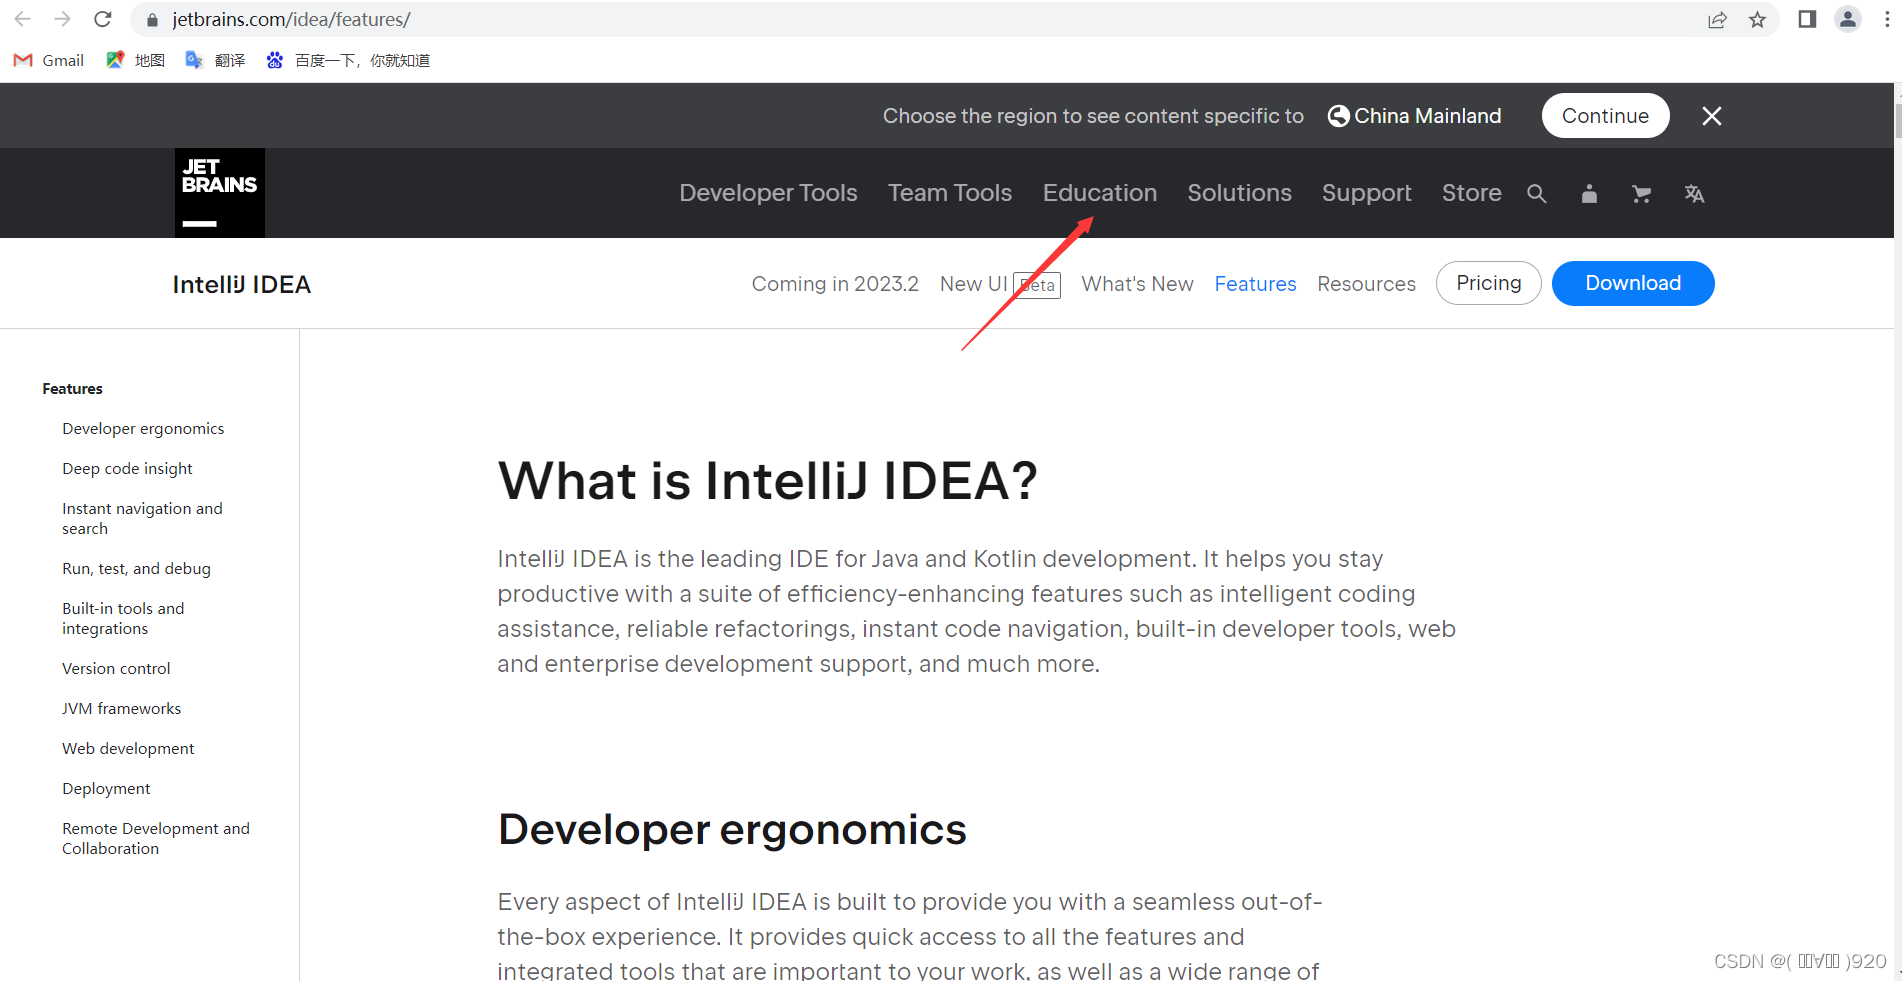The width and height of the screenshot is (1902, 981).
Task: Click the What is IntelliJ IDEA? heading
Action: point(768,481)
